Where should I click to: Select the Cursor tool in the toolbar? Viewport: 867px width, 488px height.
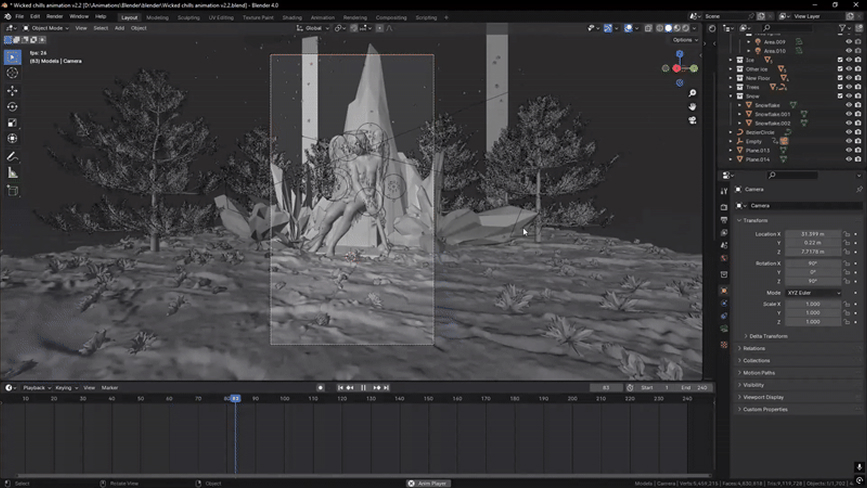[12, 73]
